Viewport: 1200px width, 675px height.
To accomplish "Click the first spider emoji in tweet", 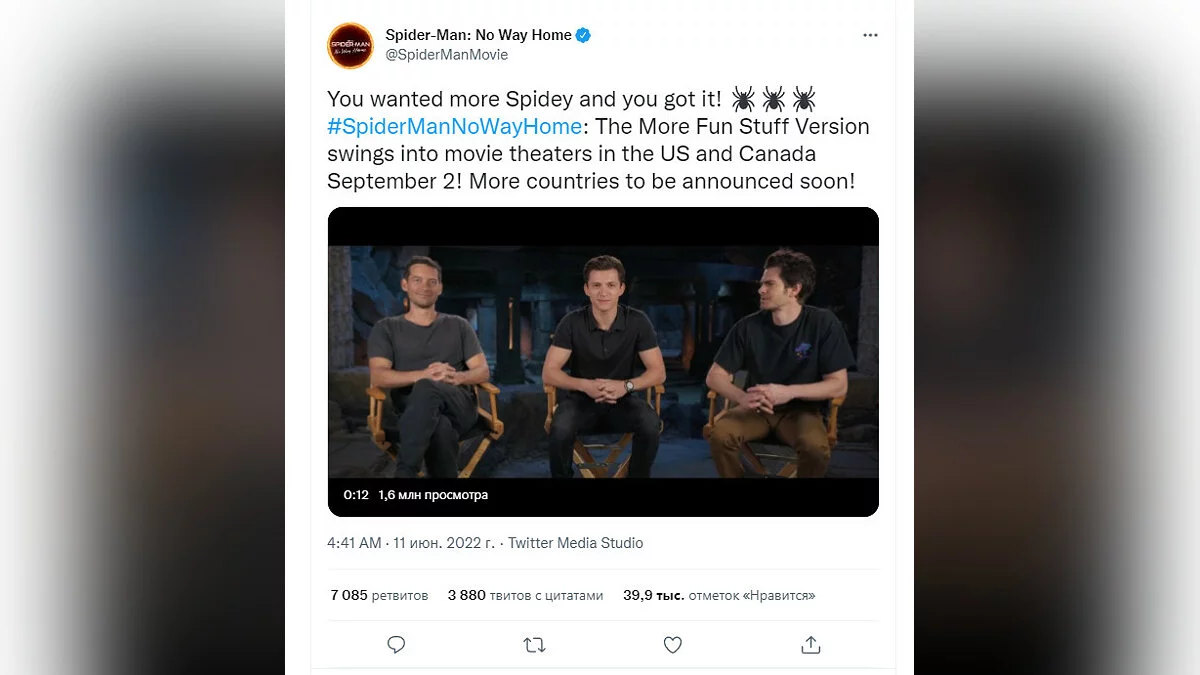I will click(x=743, y=99).
